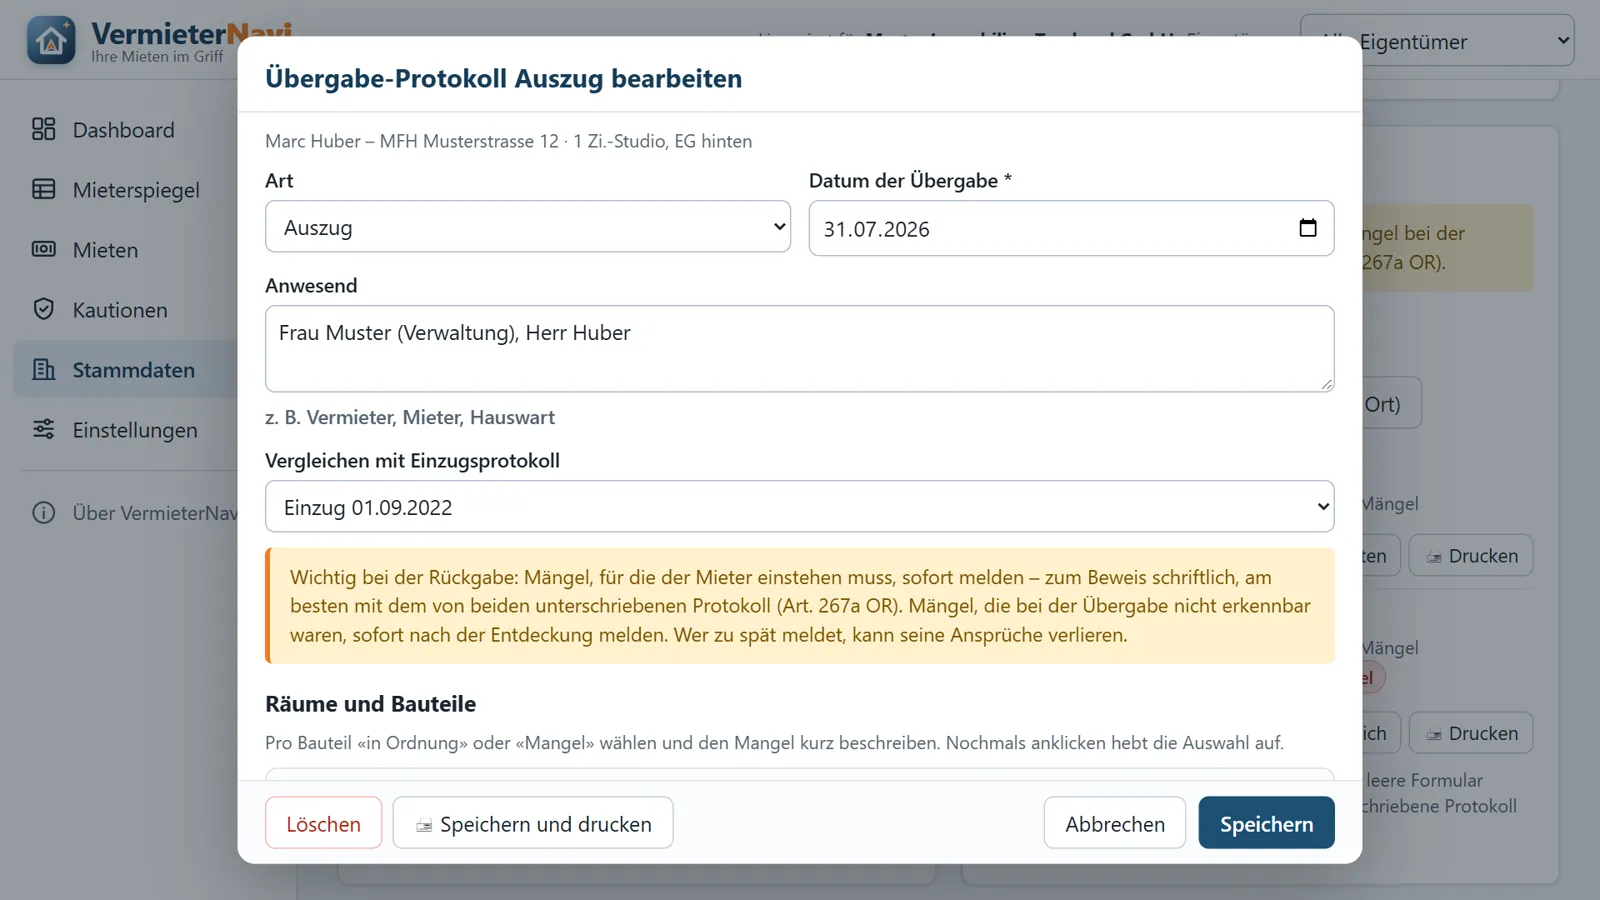
Task: Click the Mieterspiegel table icon
Action: [44, 189]
